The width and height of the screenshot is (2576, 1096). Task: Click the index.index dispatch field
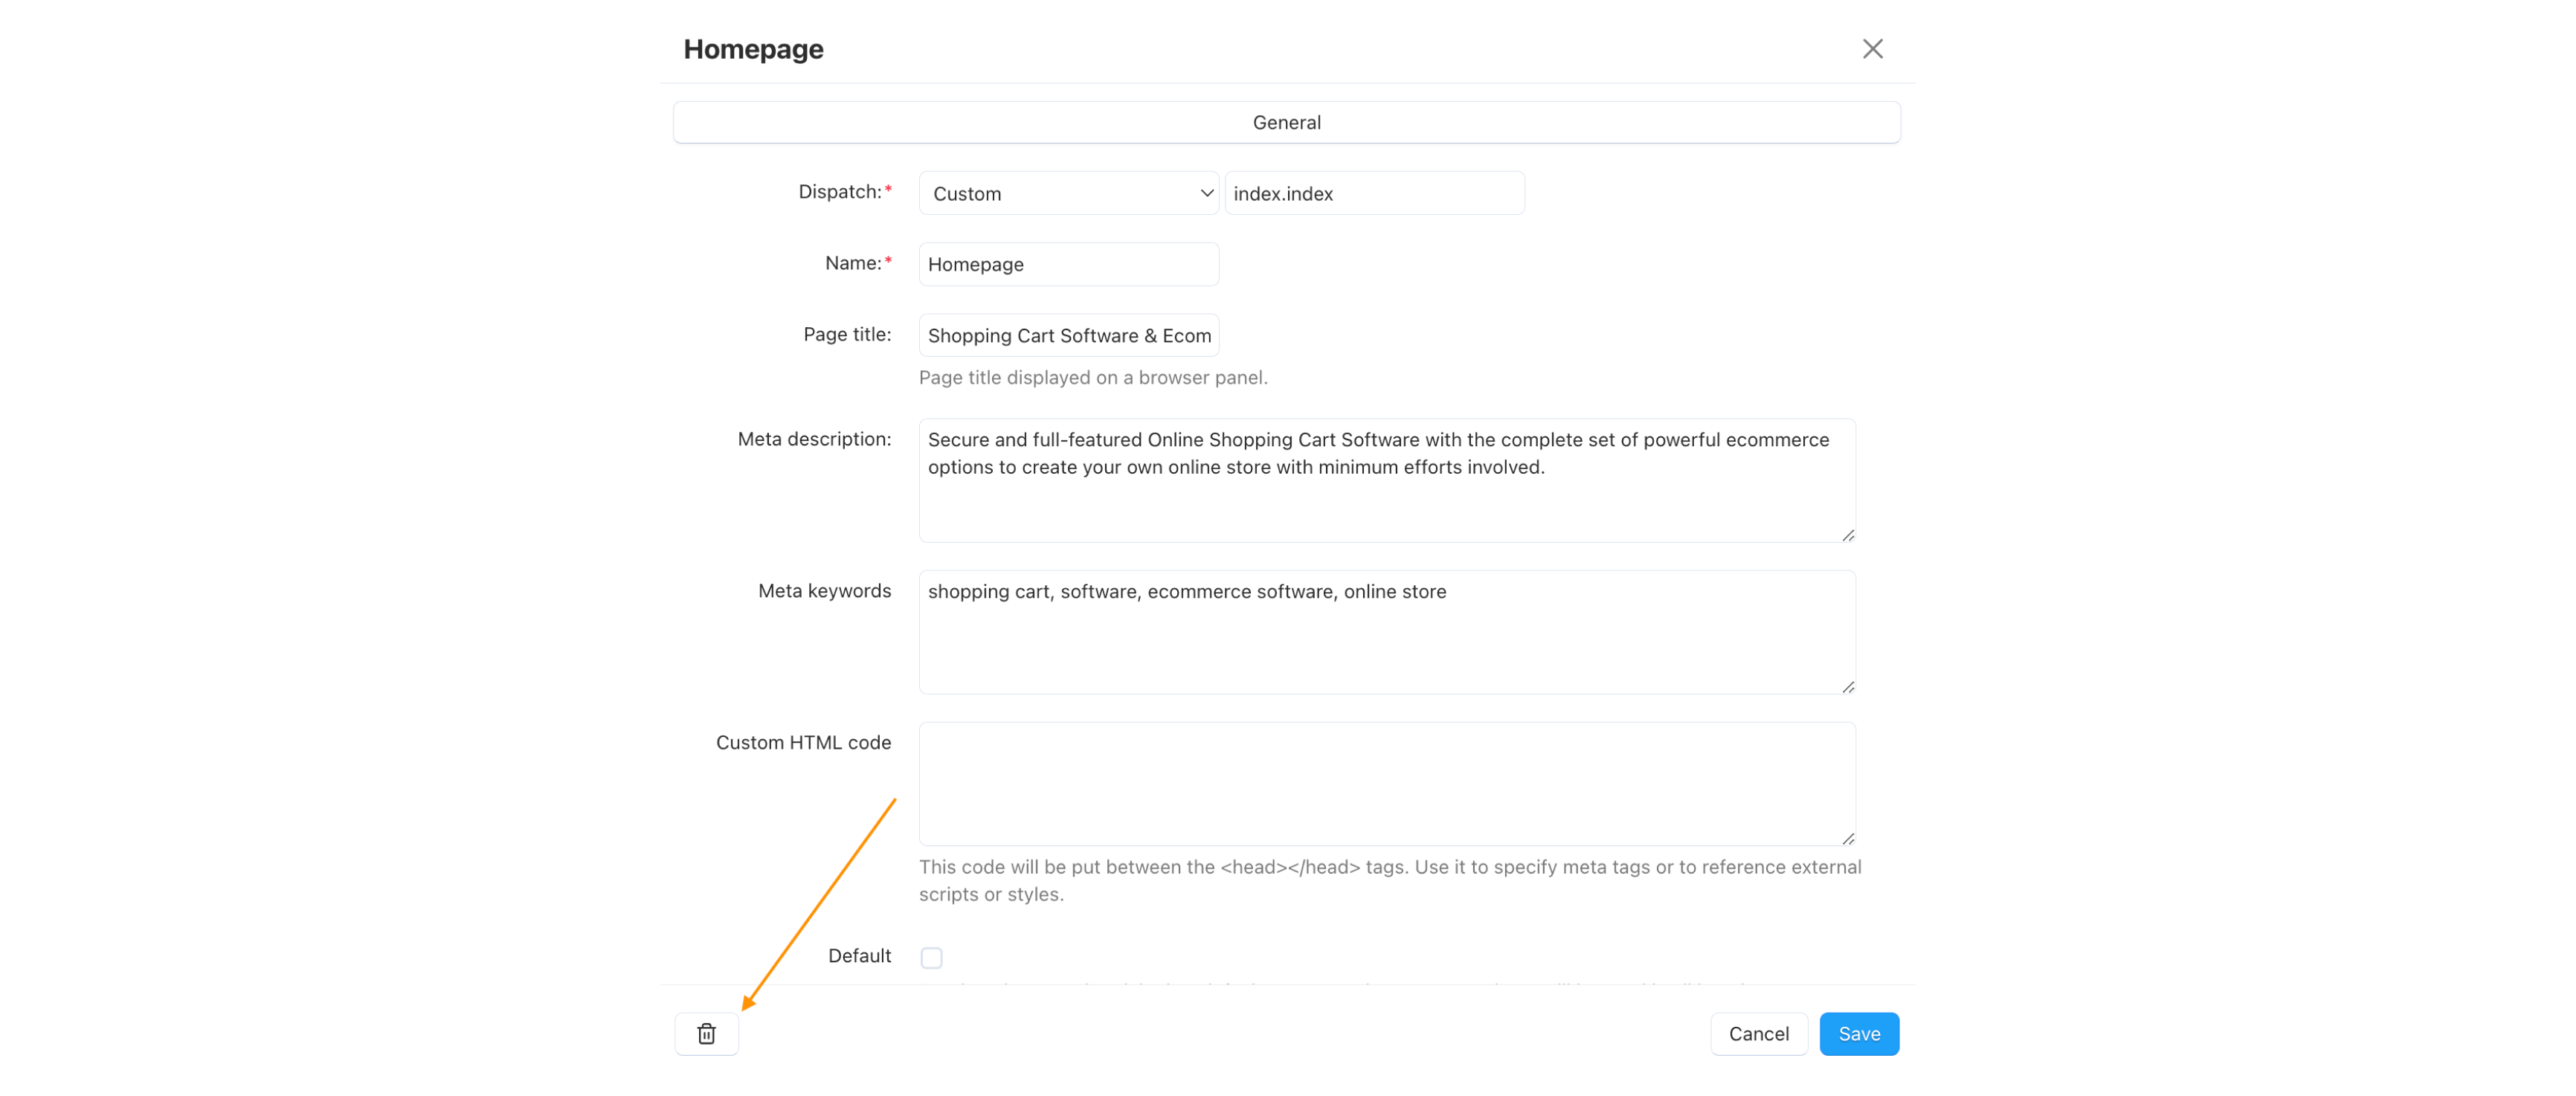[x=1374, y=193]
